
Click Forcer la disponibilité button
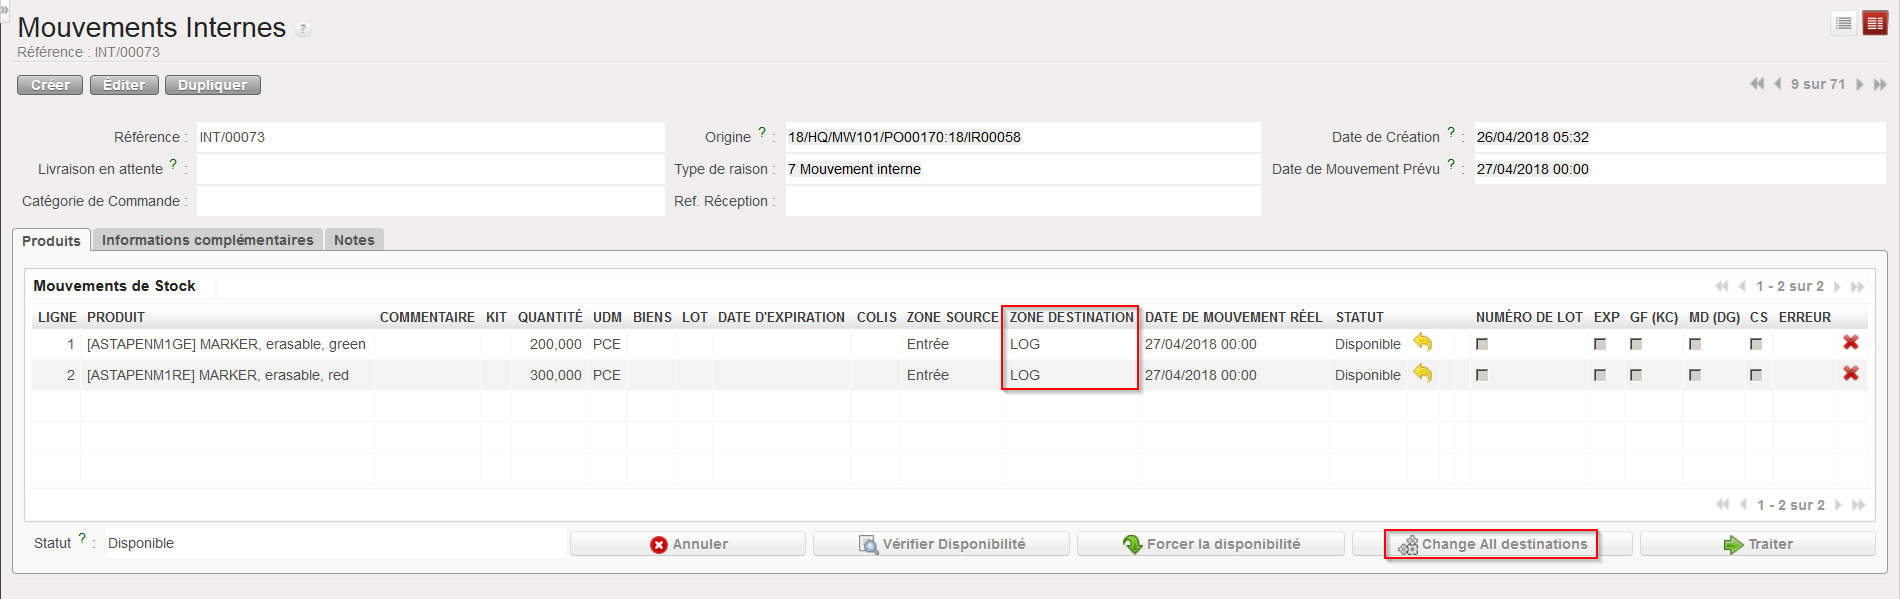[1211, 544]
